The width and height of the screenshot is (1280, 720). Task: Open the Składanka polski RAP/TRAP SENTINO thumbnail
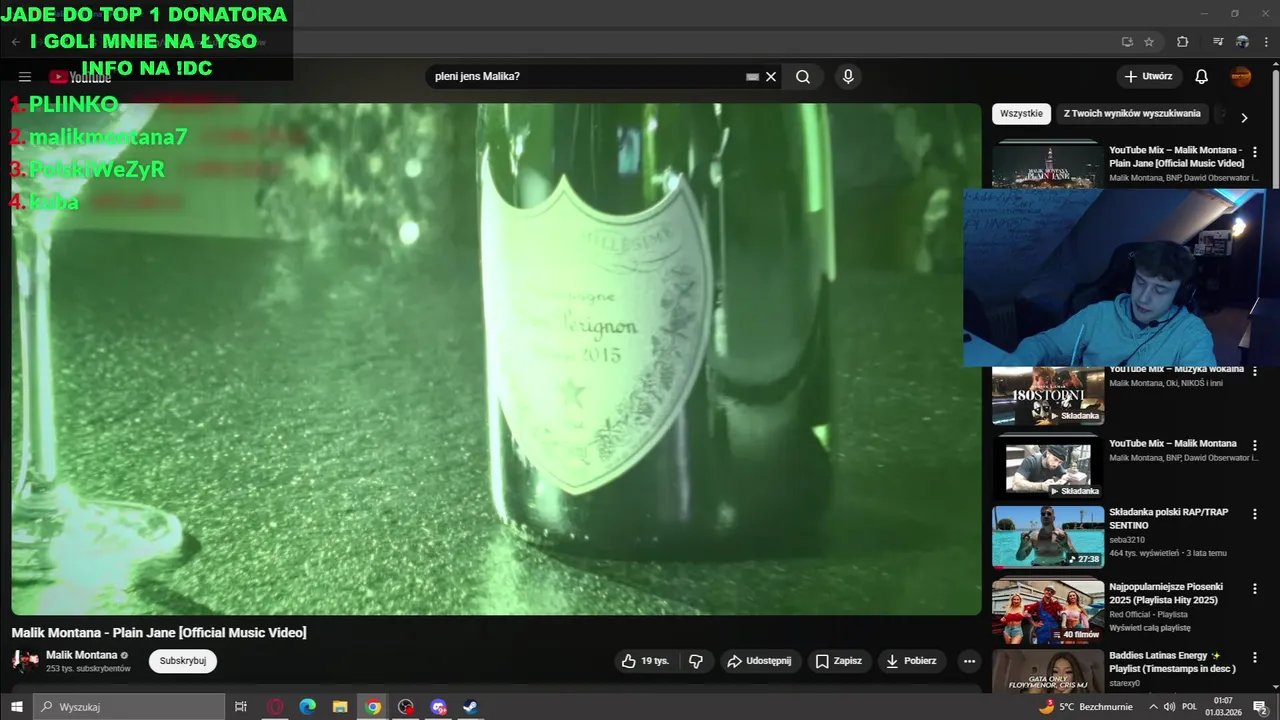[x=1048, y=537]
